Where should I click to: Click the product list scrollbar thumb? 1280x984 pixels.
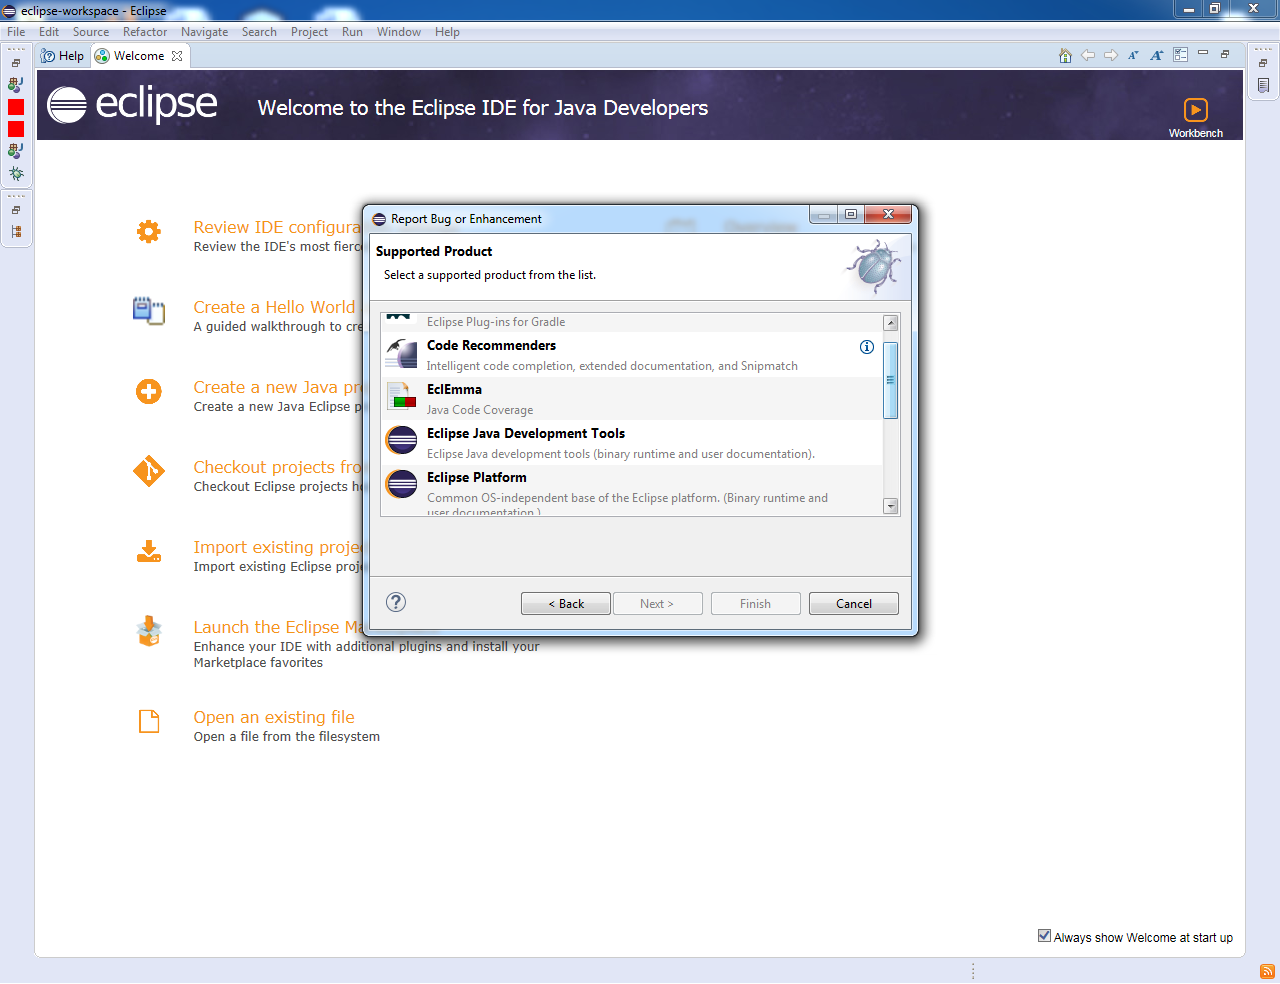[x=891, y=380]
